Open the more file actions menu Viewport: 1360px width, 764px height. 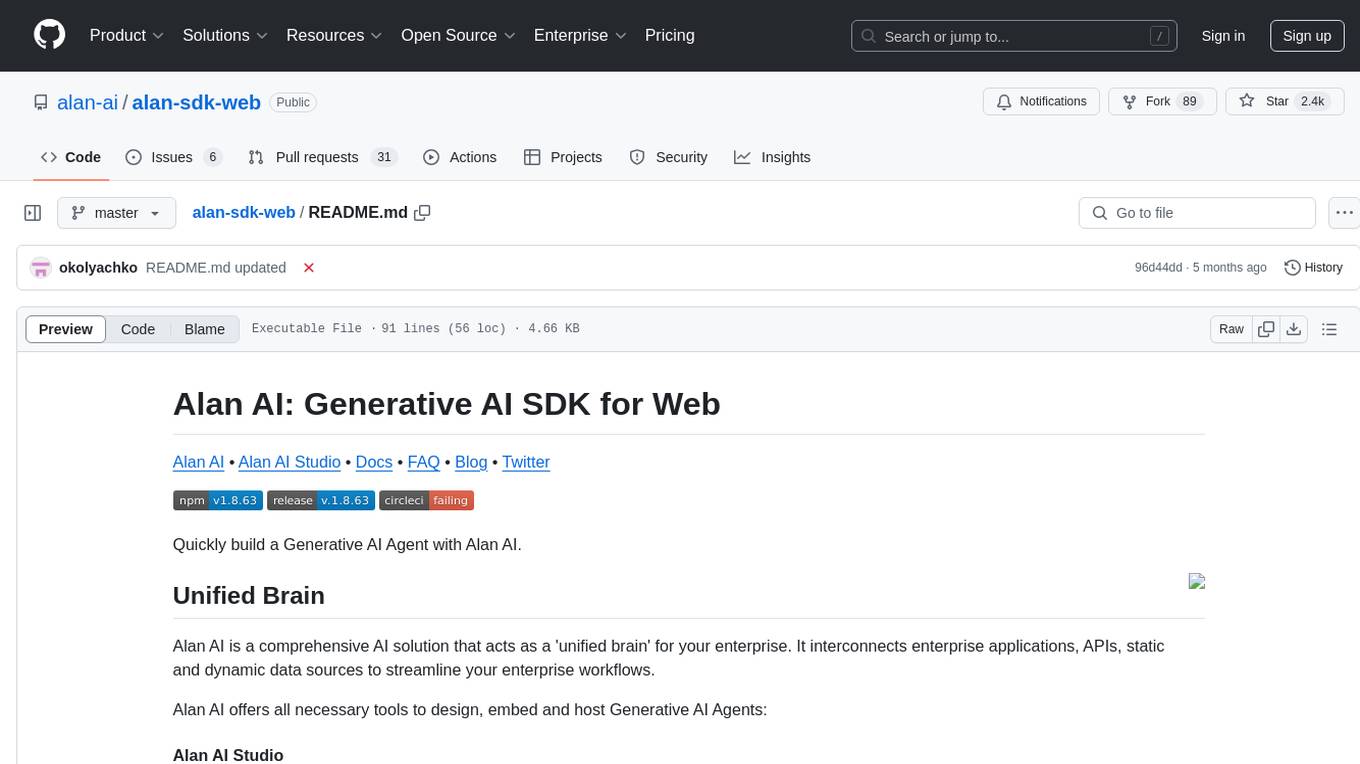pos(1344,213)
